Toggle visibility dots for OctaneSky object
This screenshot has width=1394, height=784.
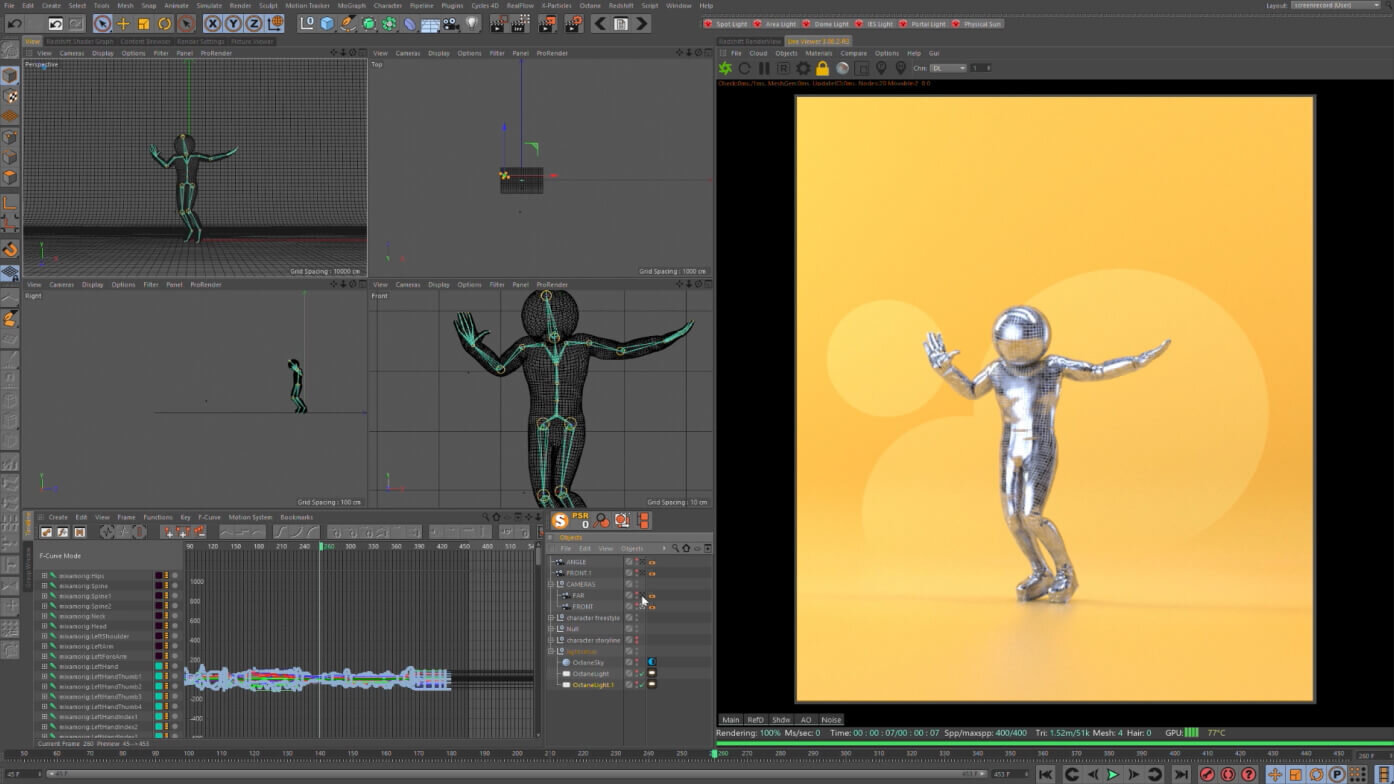[636, 662]
